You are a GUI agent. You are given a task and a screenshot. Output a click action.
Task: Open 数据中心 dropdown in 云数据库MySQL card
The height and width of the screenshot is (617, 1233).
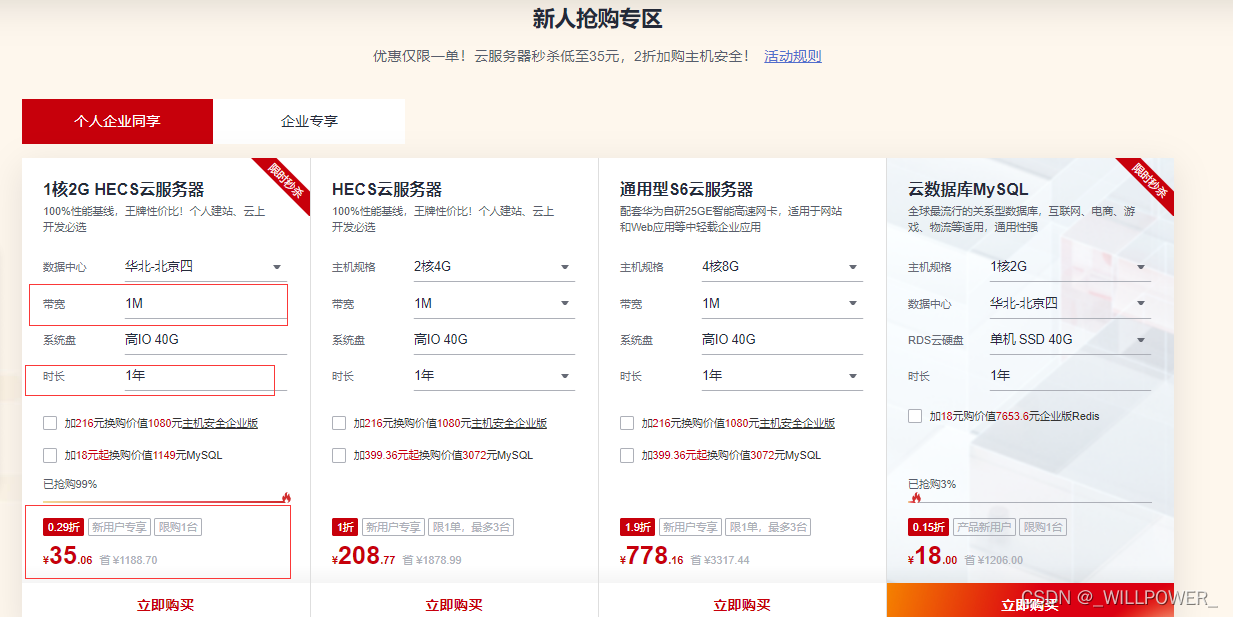click(1069, 303)
